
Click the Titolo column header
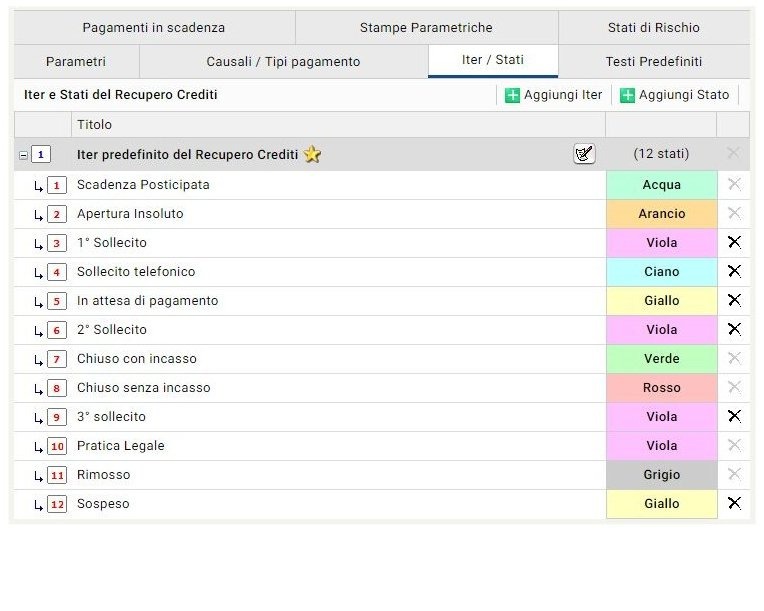coord(95,125)
